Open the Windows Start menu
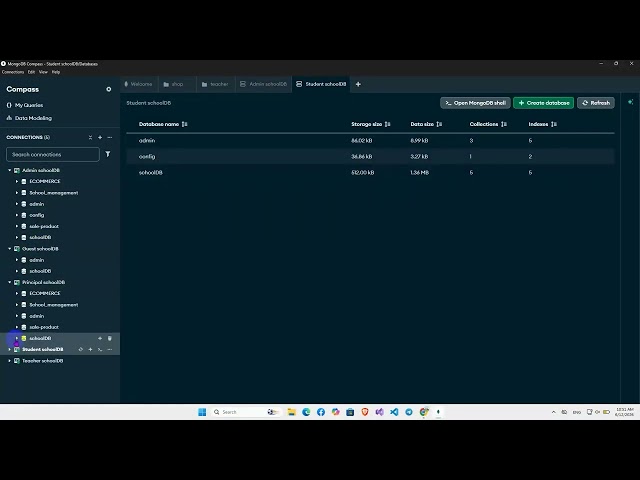Screen dimensions: 640x480 tap(202, 412)
